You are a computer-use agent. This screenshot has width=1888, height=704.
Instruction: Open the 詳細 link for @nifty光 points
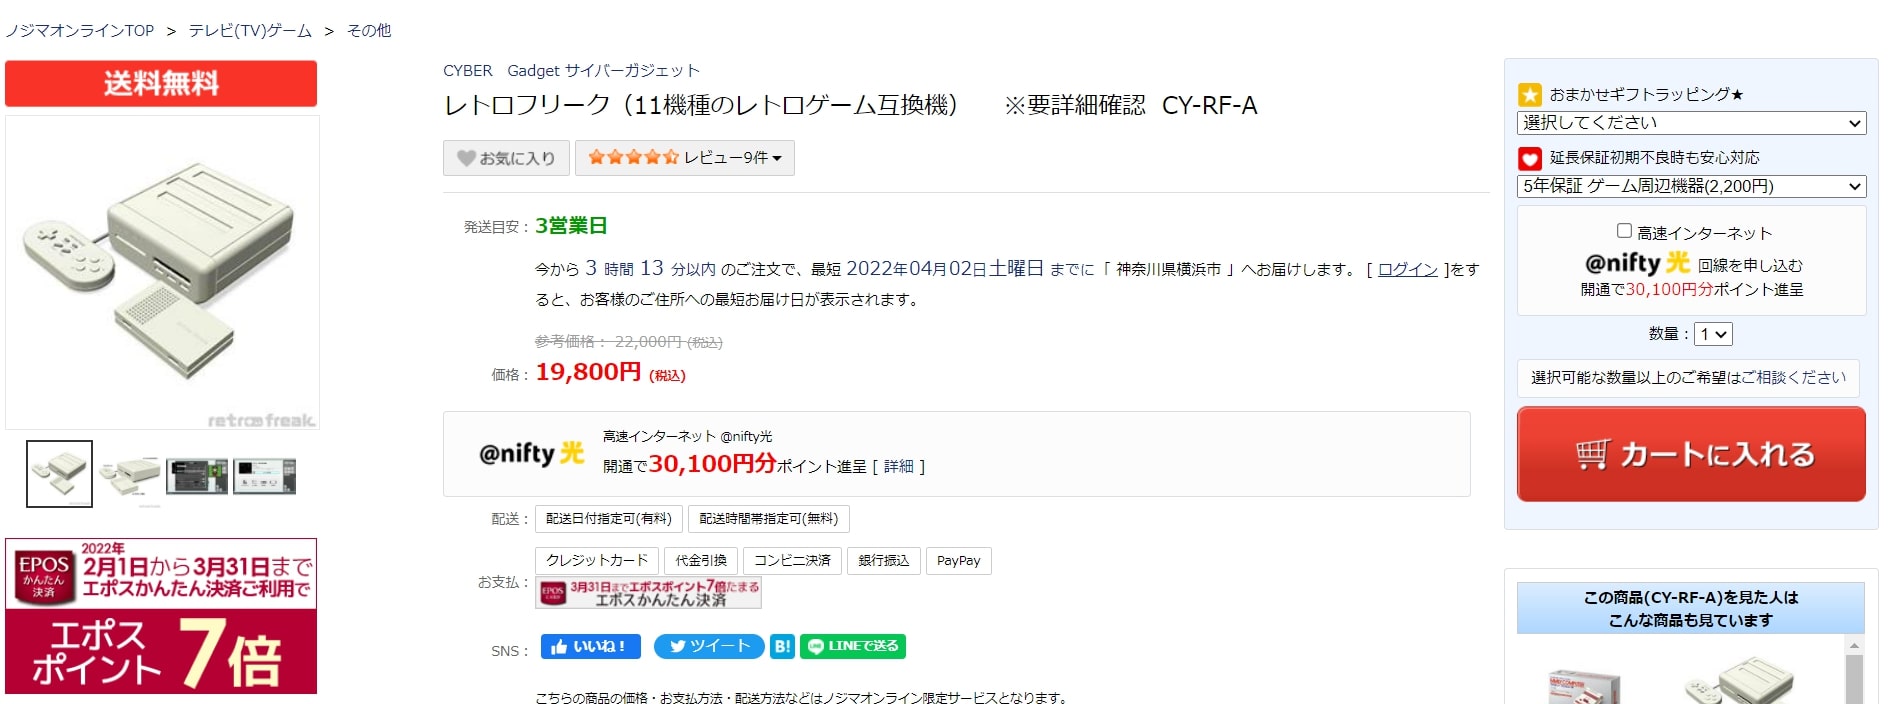tap(898, 466)
